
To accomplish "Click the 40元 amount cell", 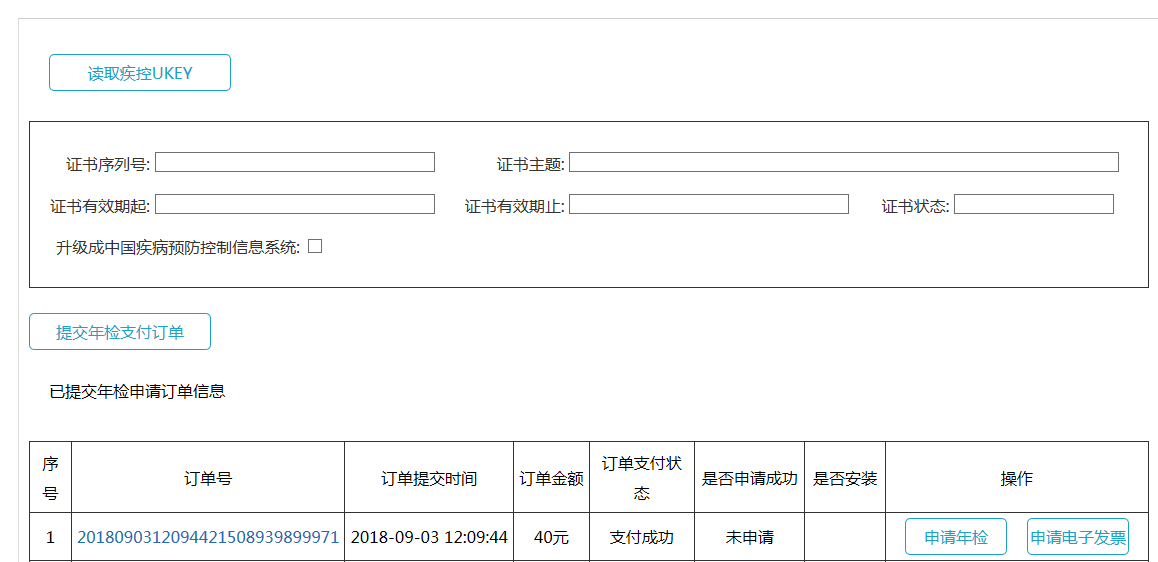I will coord(551,537).
